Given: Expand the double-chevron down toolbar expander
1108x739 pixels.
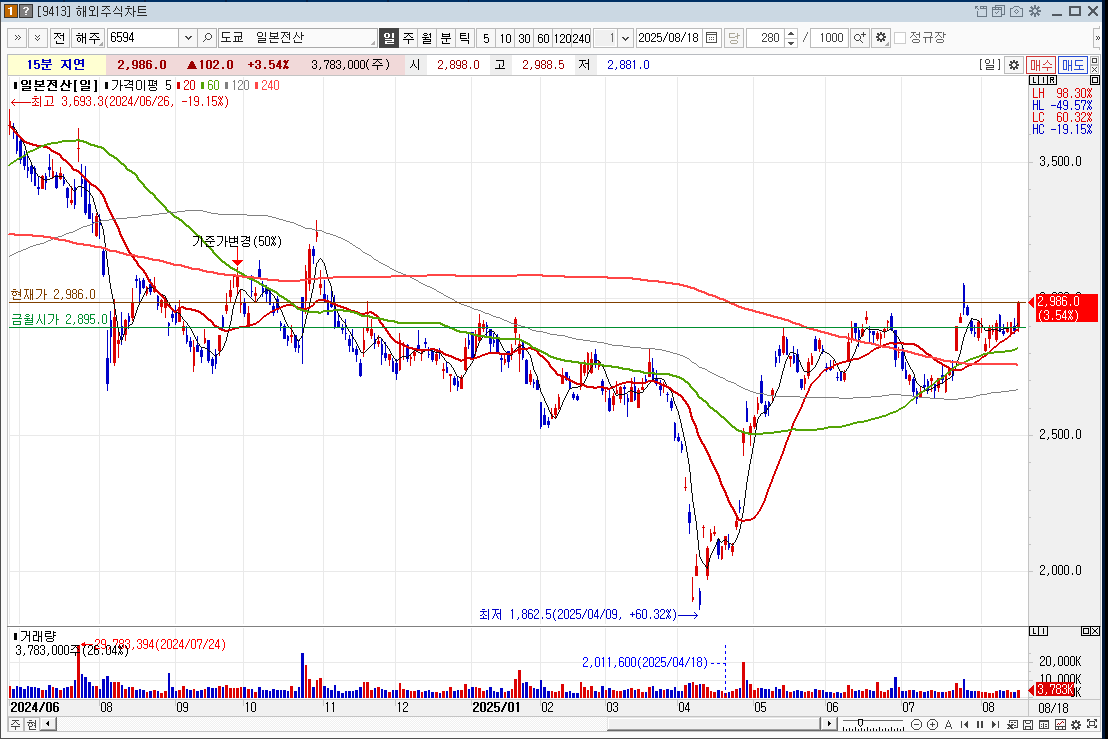Looking at the screenshot, I should click(37, 38).
